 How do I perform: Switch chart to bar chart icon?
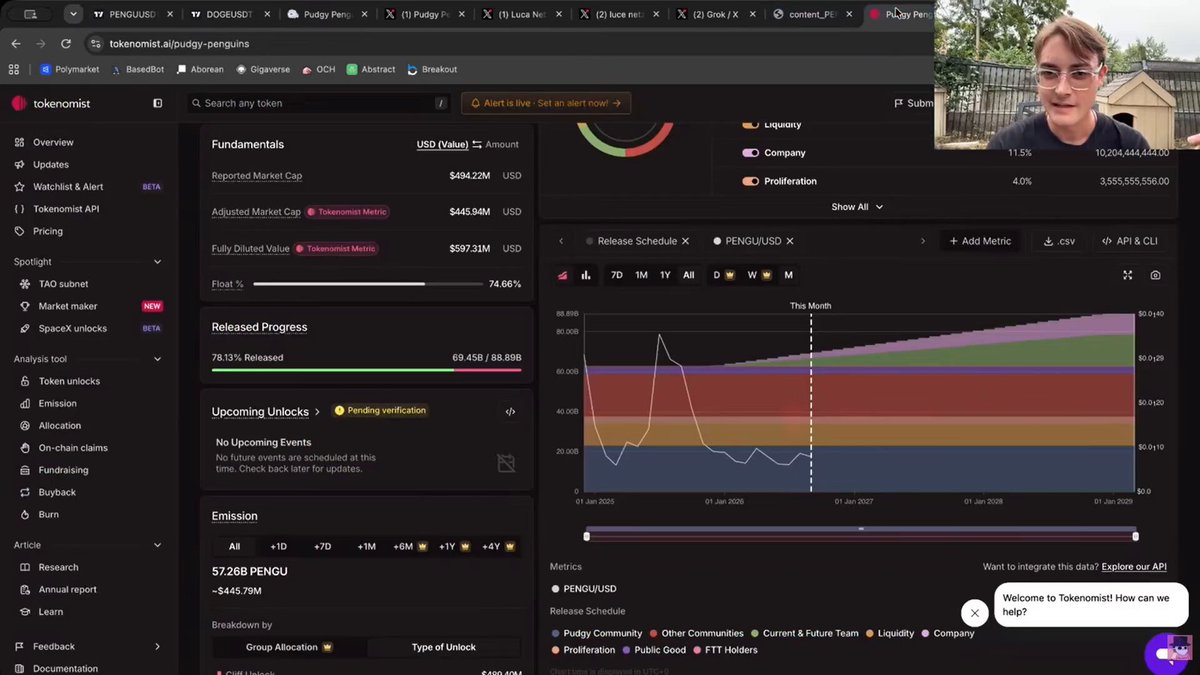[x=586, y=275]
